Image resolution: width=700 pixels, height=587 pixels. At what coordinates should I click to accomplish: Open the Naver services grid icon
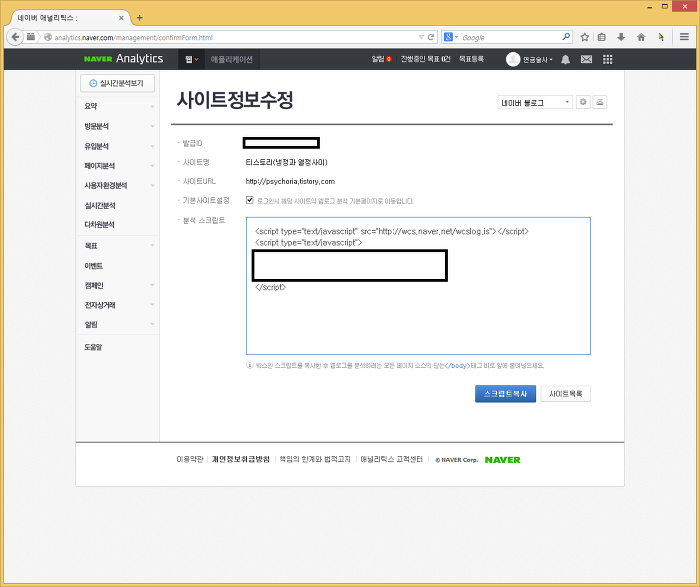(607, 59)
